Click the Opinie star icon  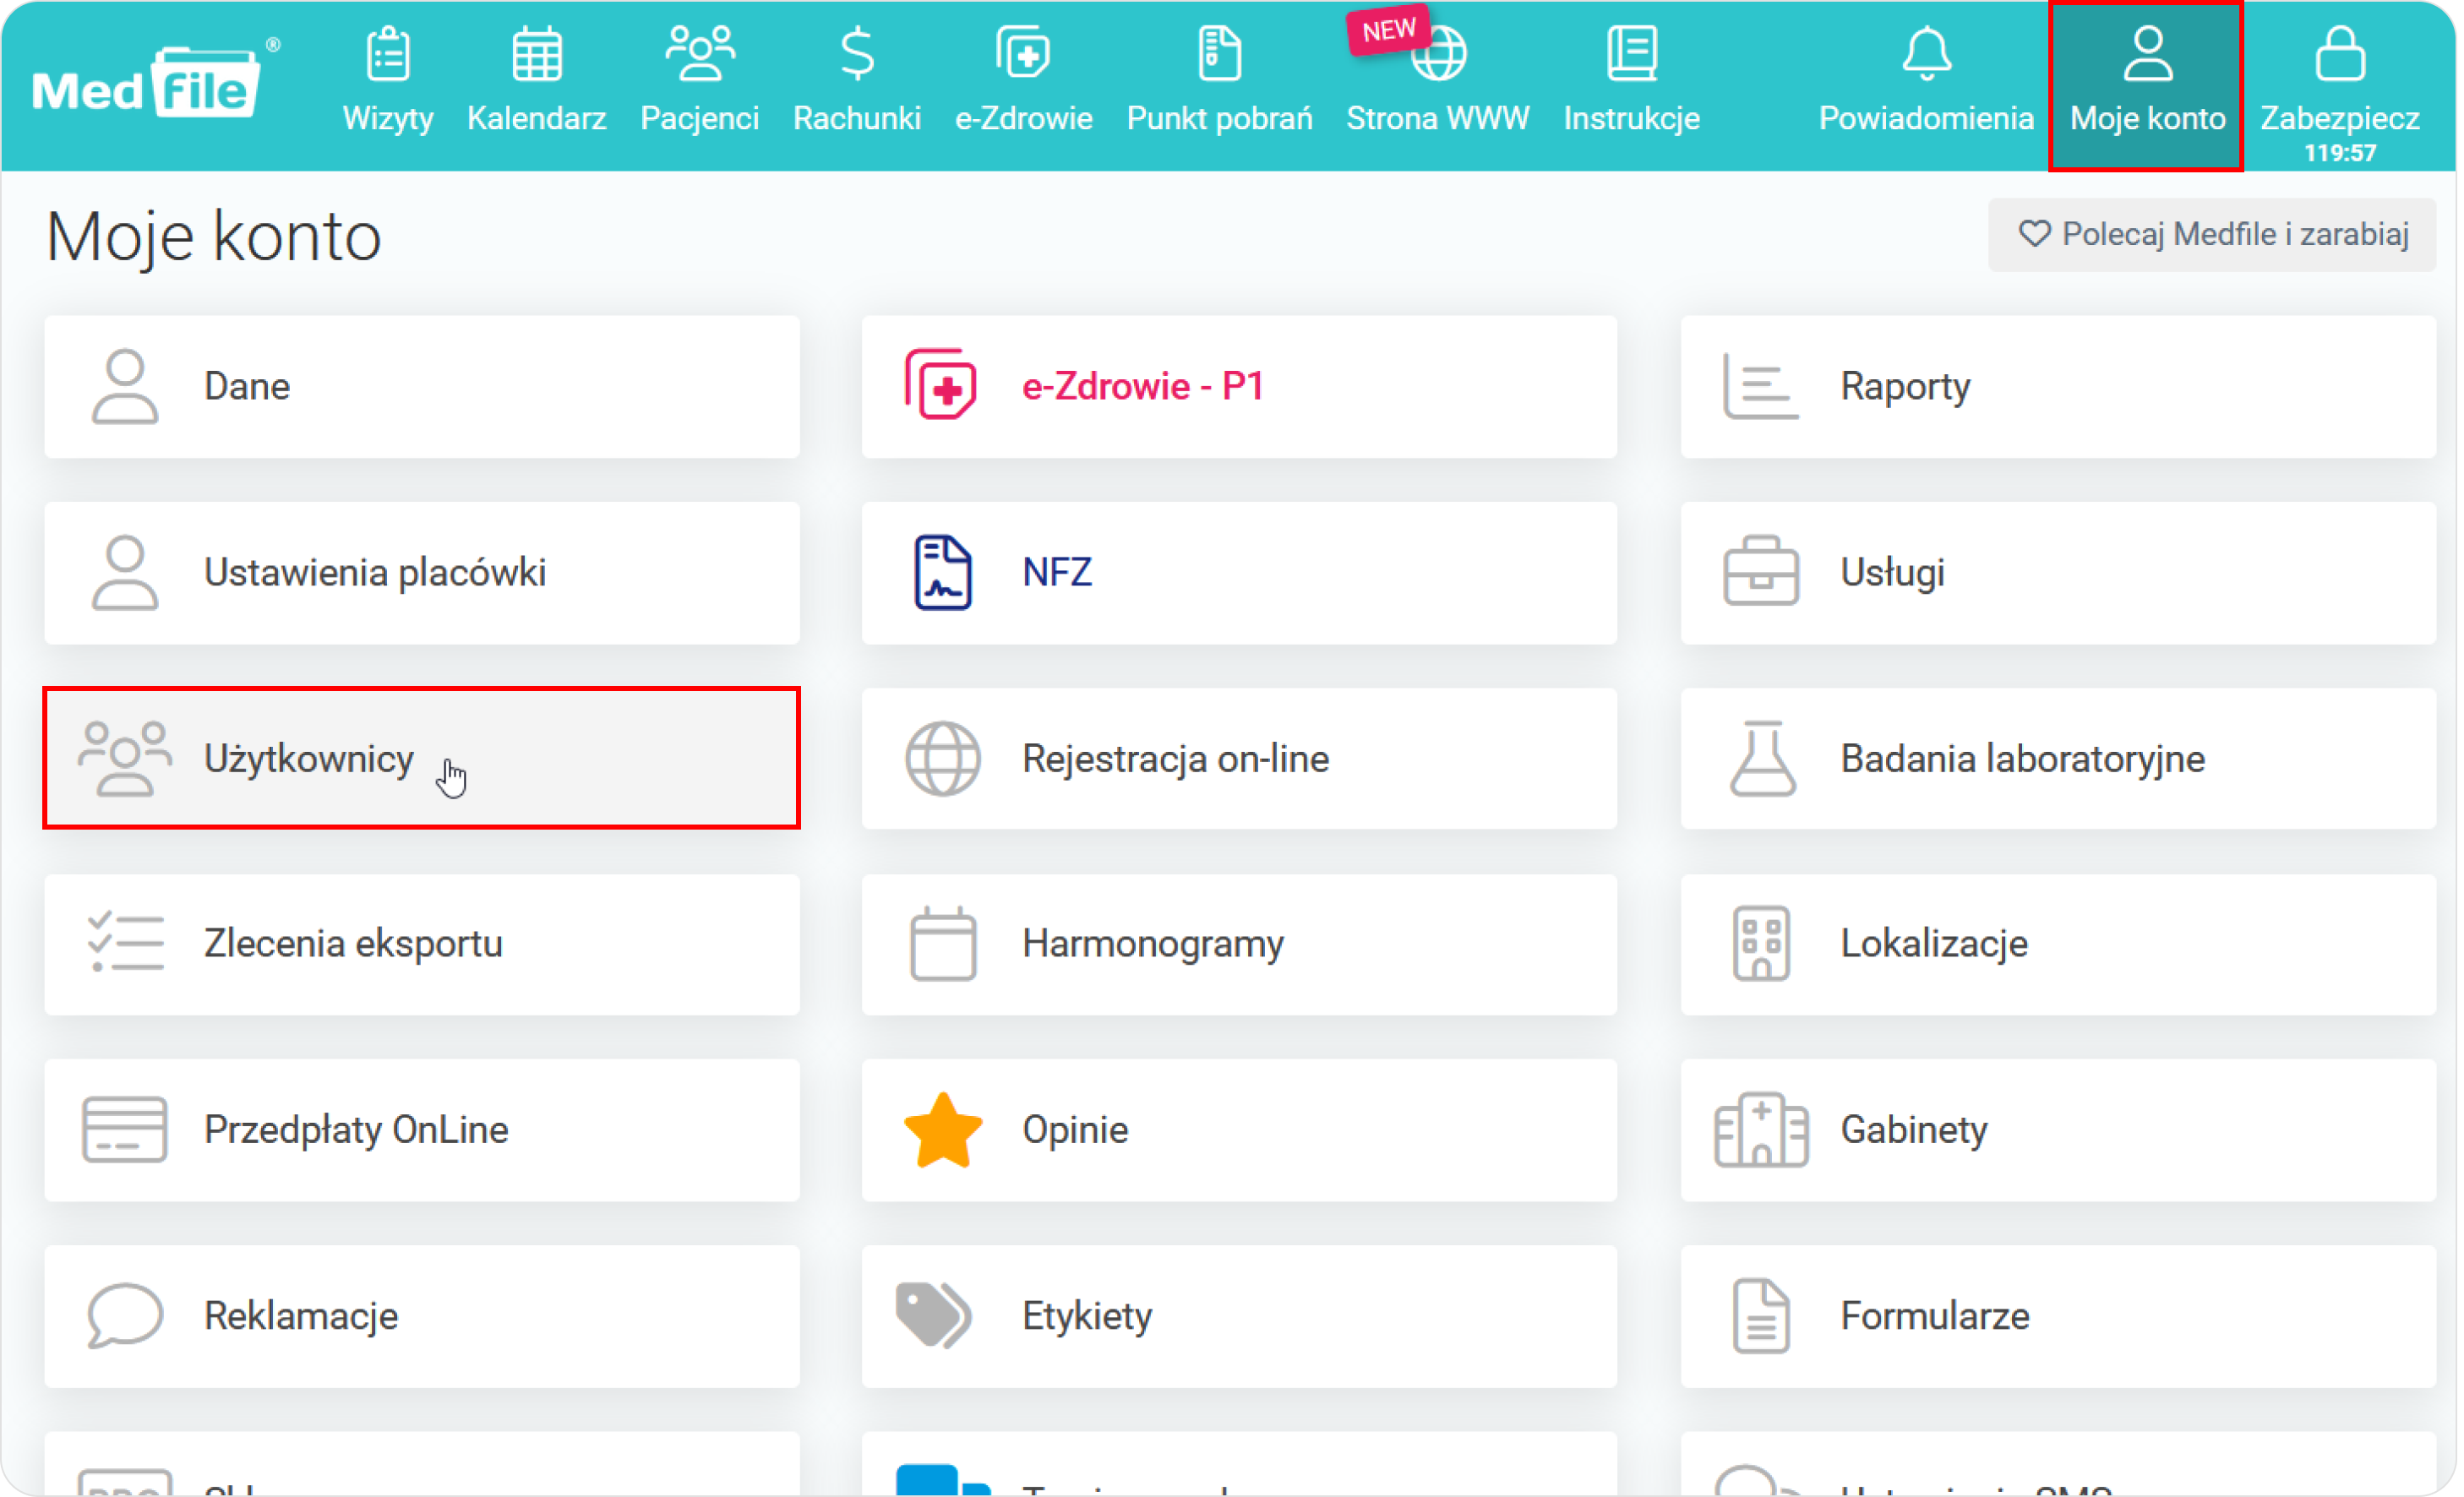click(942, 1130)
